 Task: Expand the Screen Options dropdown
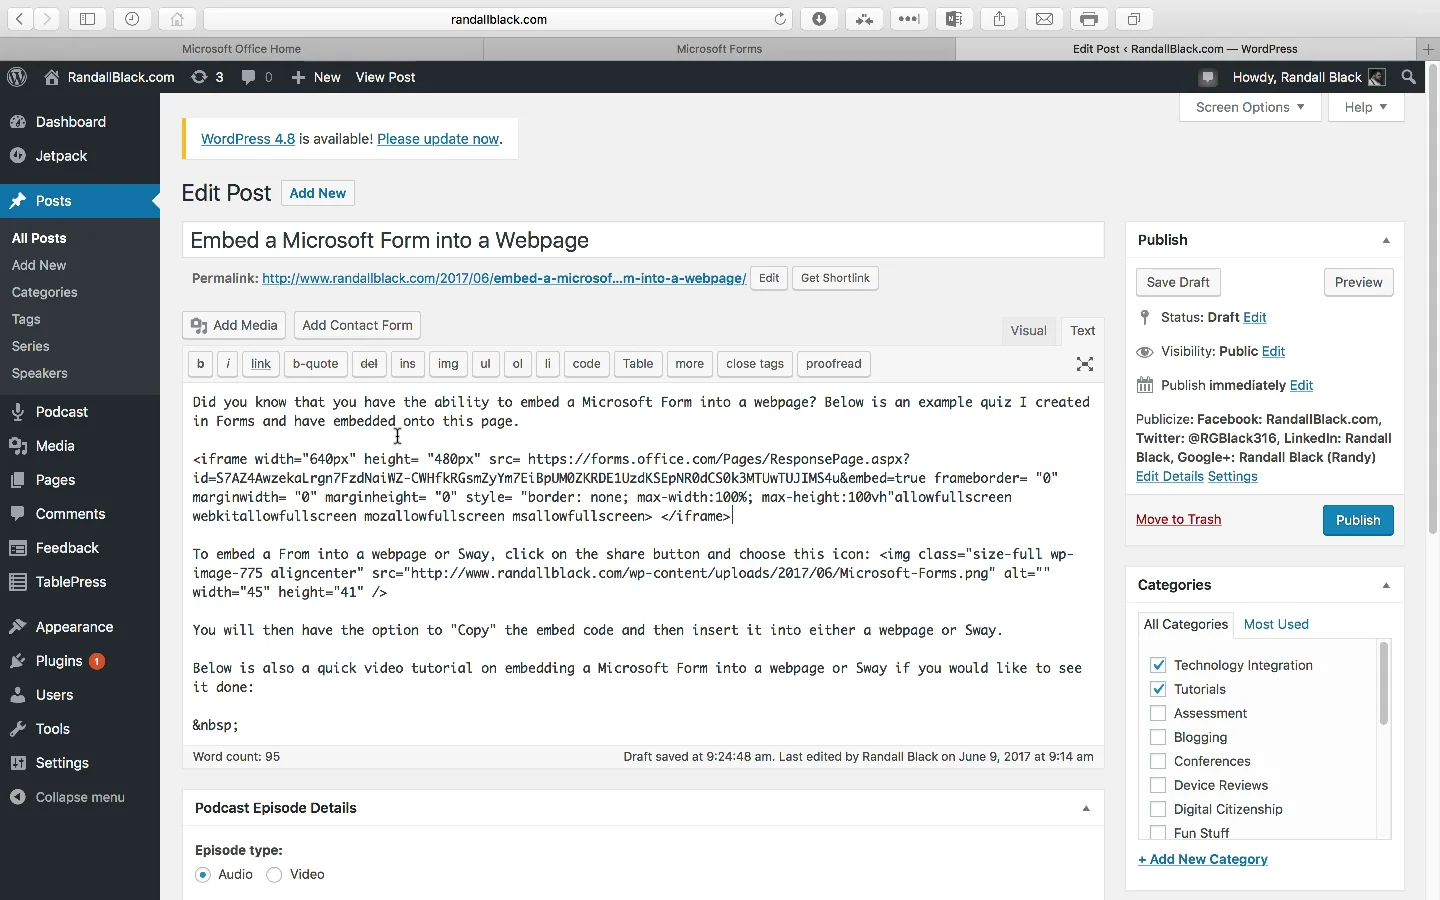pos(1250,107)
